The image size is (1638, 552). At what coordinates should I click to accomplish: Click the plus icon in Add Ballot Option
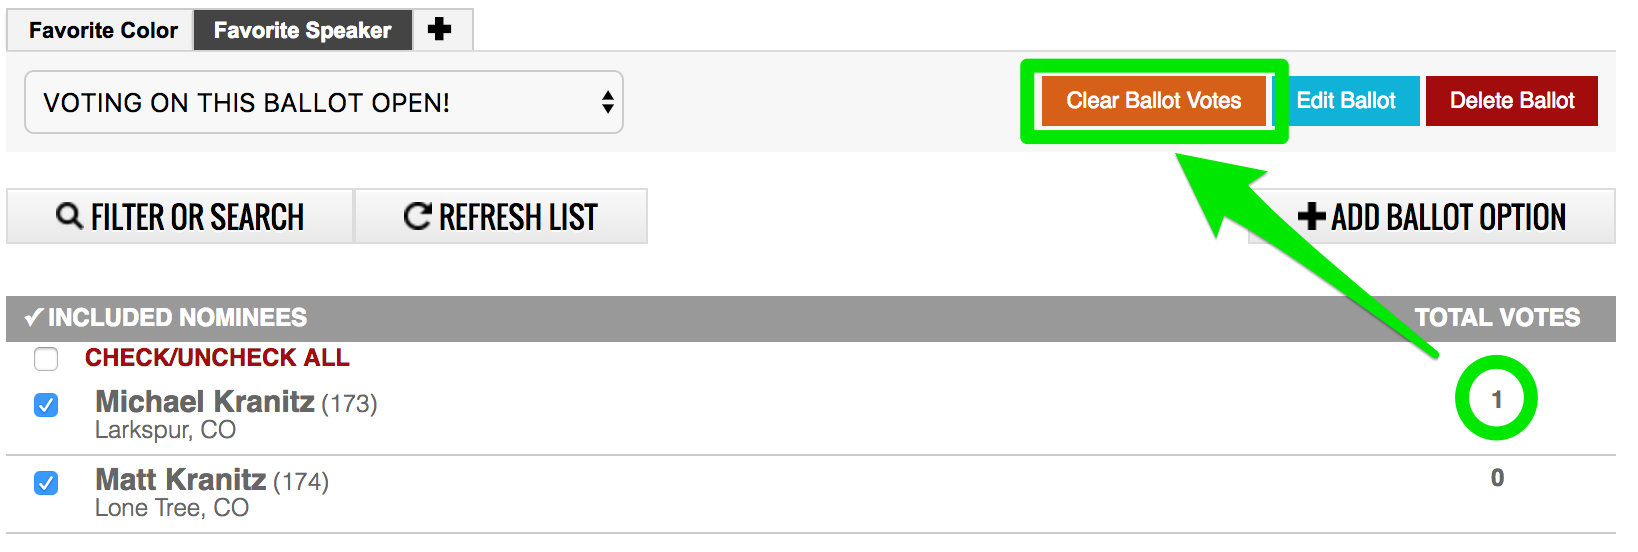pos(1311,216)
